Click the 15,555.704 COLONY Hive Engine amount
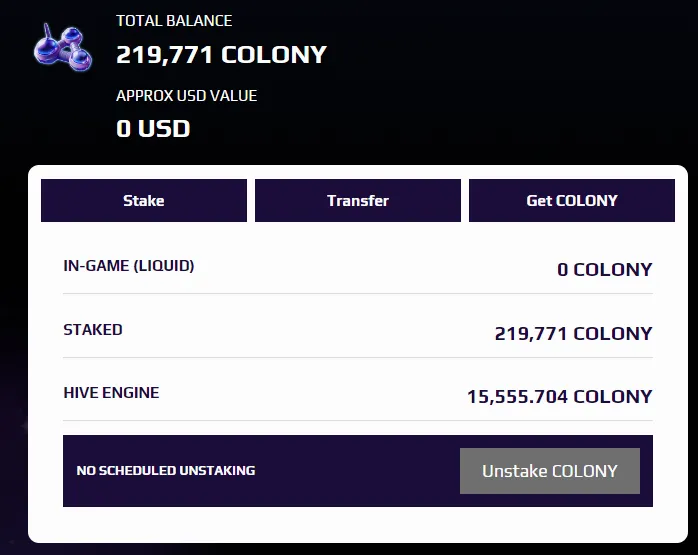 click(x=560, y=397)
